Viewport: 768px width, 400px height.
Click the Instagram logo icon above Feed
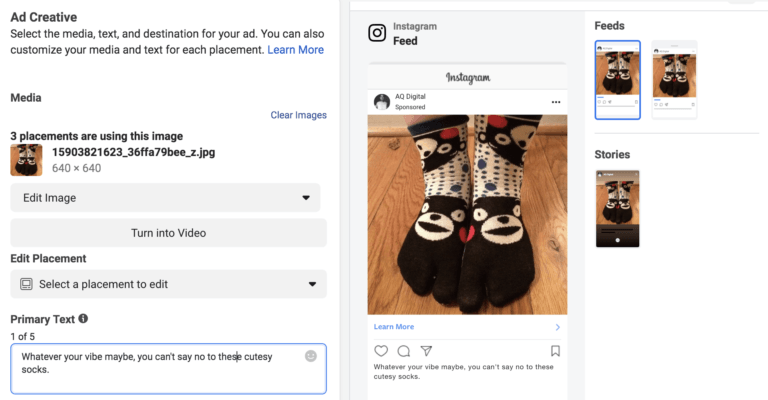(x=377, y=33)
